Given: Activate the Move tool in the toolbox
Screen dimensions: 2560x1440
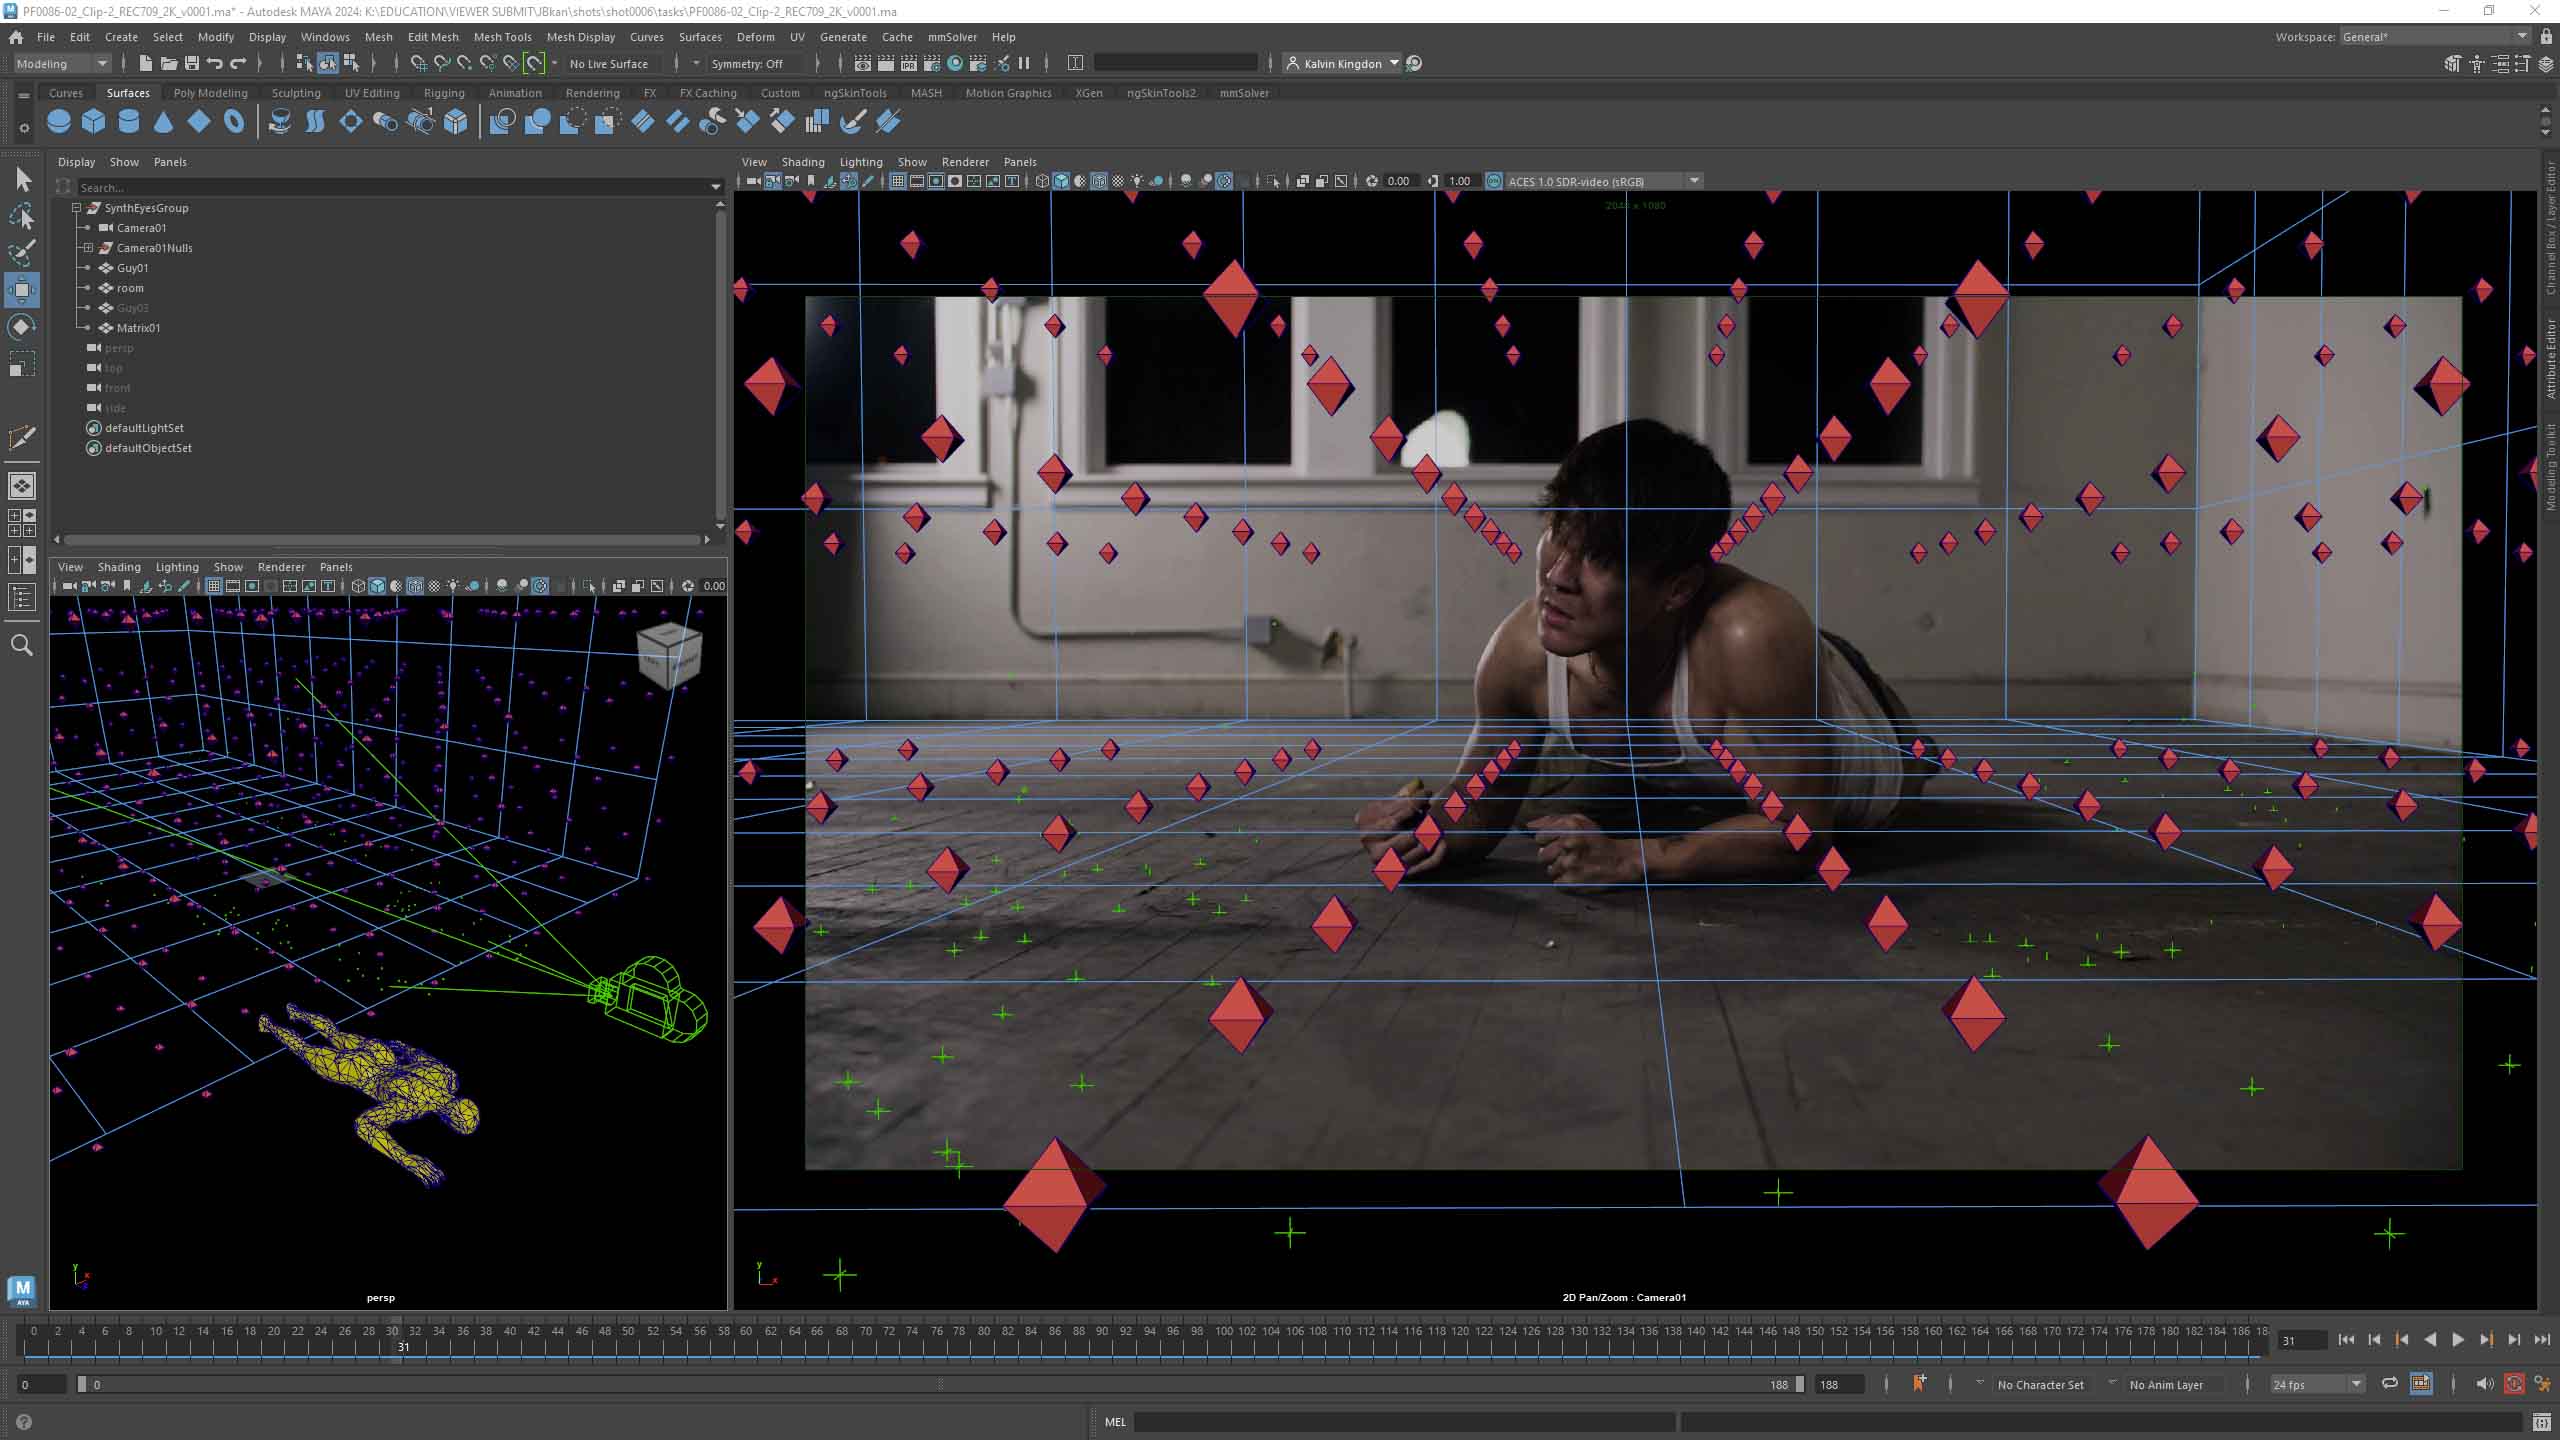Looking at the screenshot, I should coord(21,290).
